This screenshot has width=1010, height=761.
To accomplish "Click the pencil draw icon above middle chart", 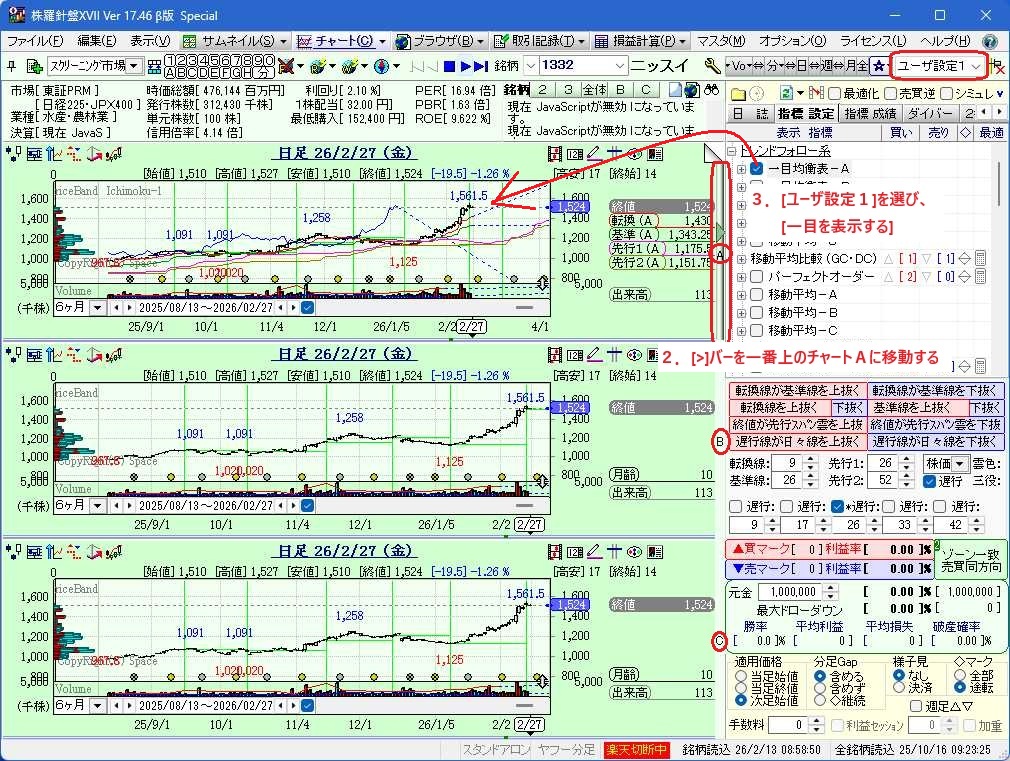I will (x=594, y=354).
